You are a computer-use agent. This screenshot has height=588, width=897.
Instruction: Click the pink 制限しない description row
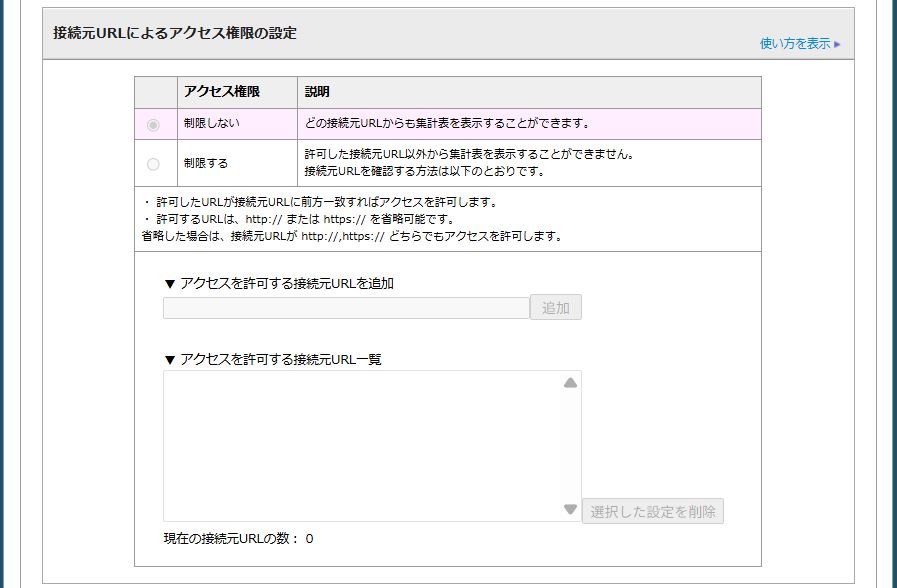click(446, 125)
